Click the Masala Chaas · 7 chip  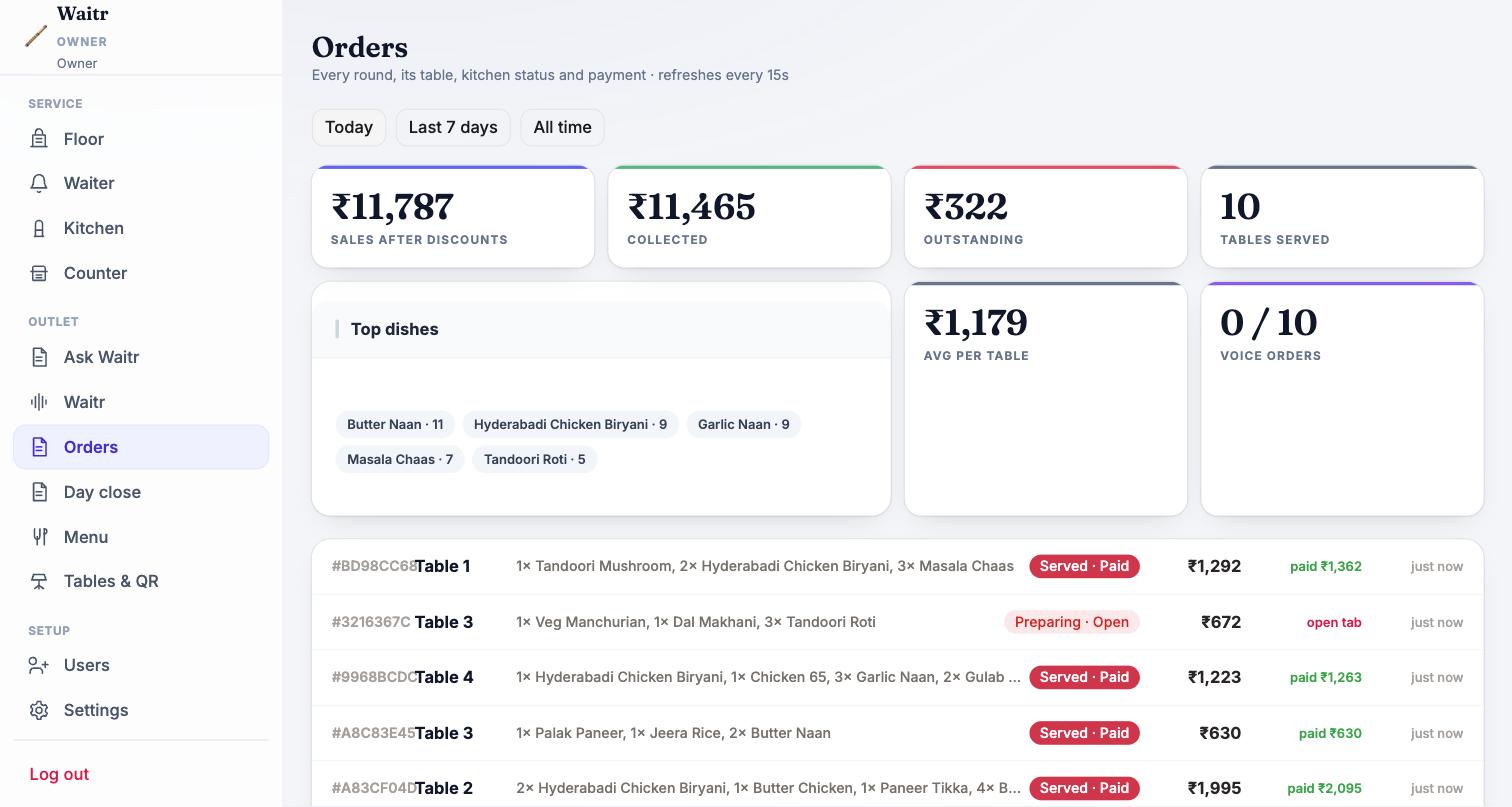pos(400,459)
